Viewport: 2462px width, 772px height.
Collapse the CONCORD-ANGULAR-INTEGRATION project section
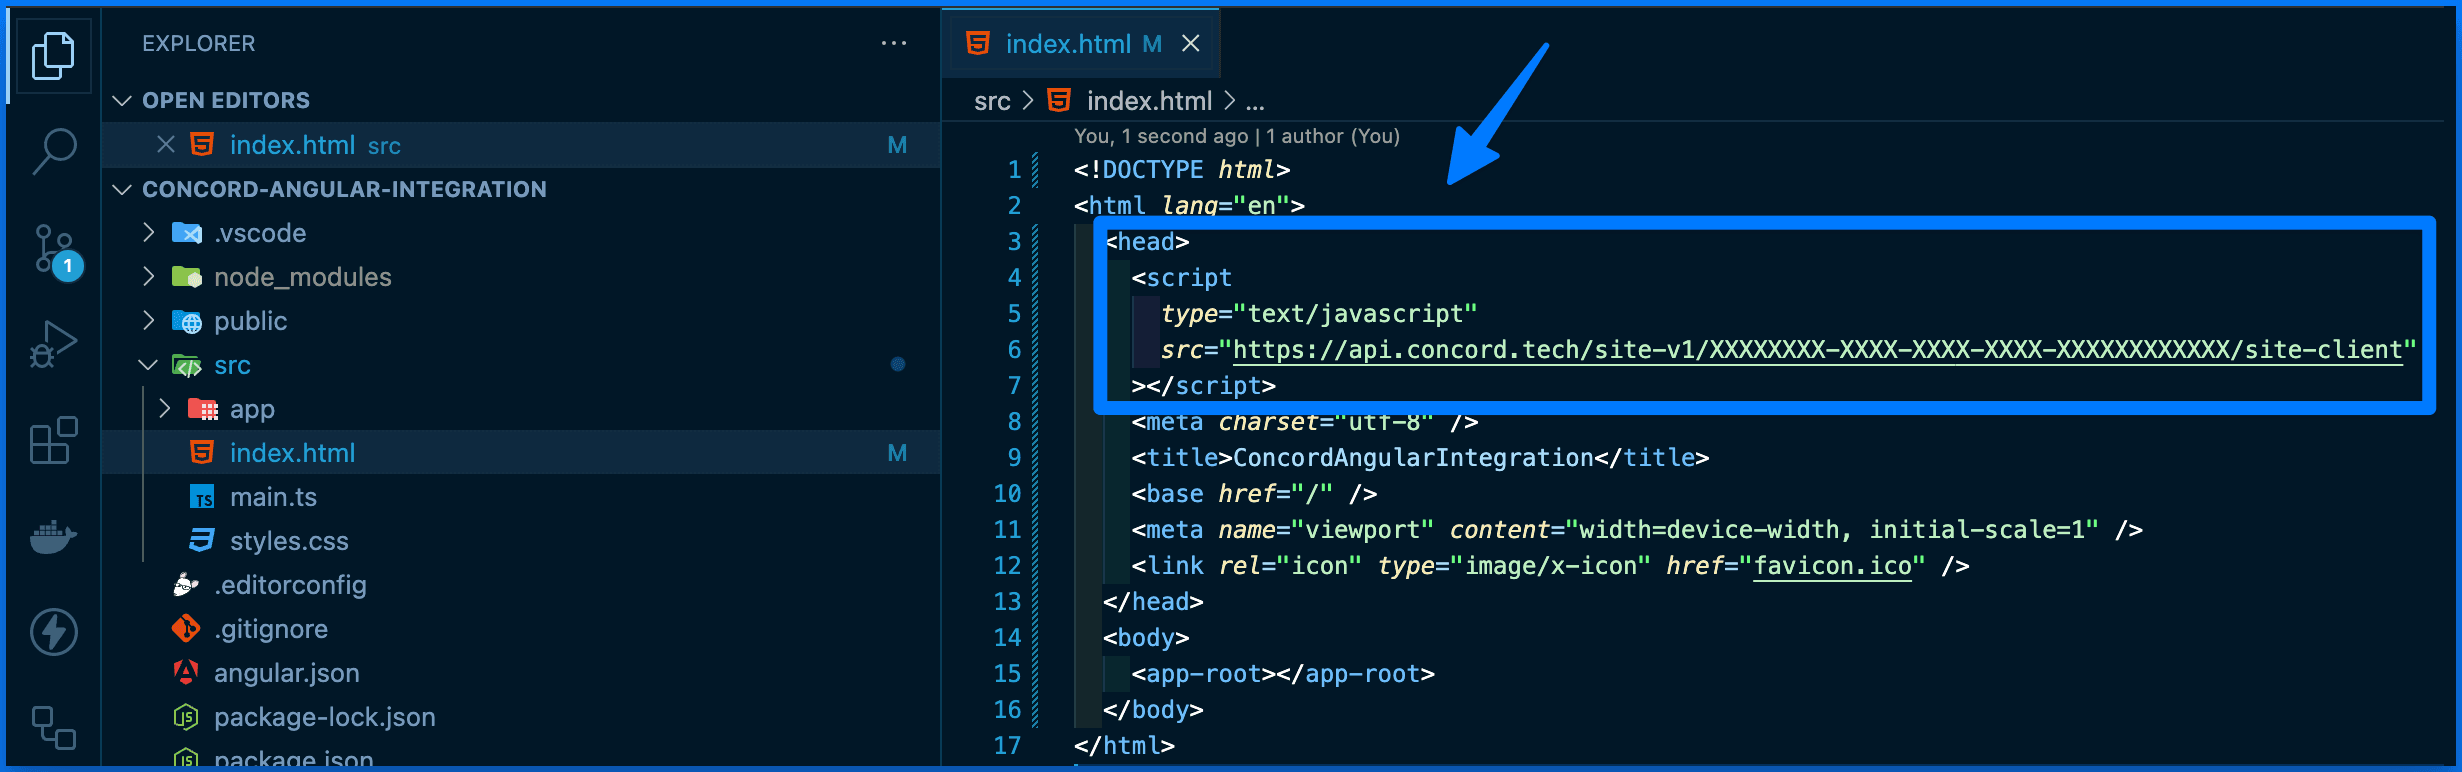[x=123, y=189]
